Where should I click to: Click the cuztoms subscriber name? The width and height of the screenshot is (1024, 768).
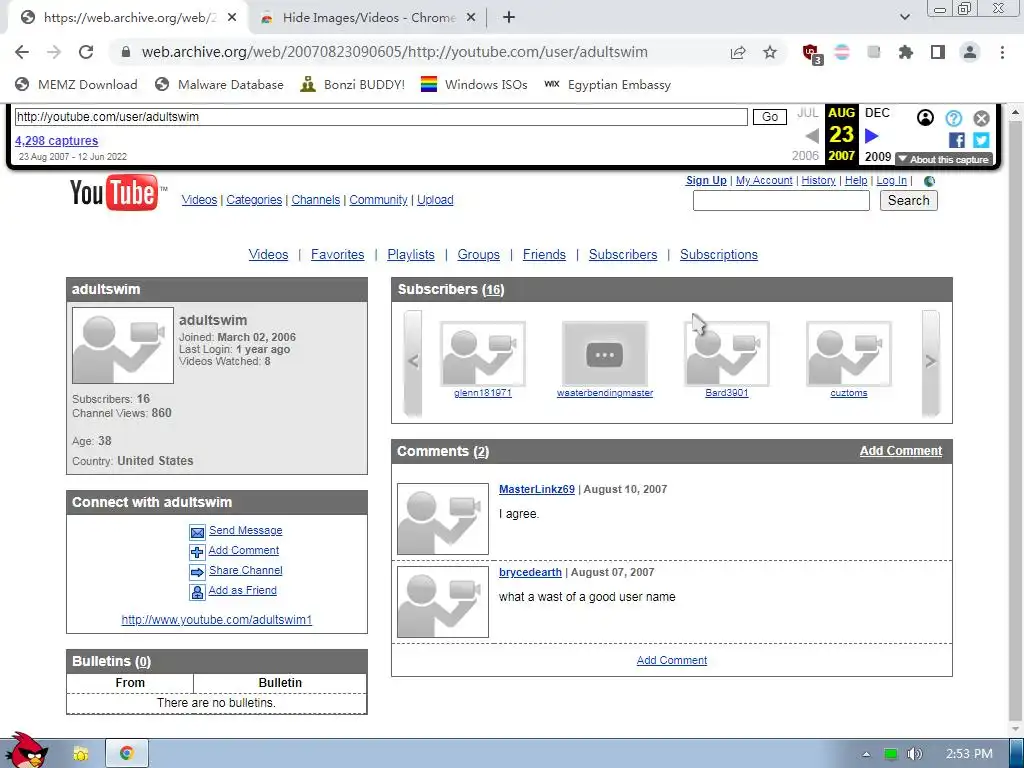click(849, 393)
